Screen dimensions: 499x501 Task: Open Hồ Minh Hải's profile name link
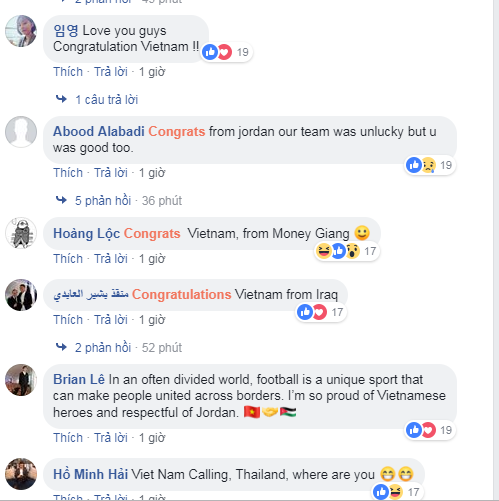91,474
